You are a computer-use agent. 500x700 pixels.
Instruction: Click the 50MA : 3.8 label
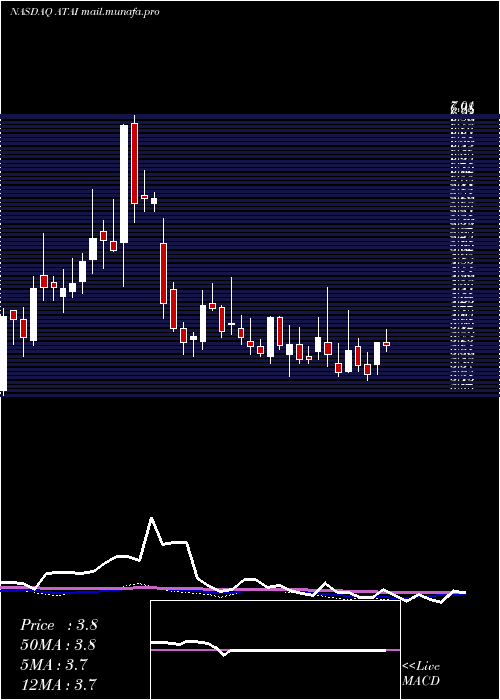(x=58, y=645)
